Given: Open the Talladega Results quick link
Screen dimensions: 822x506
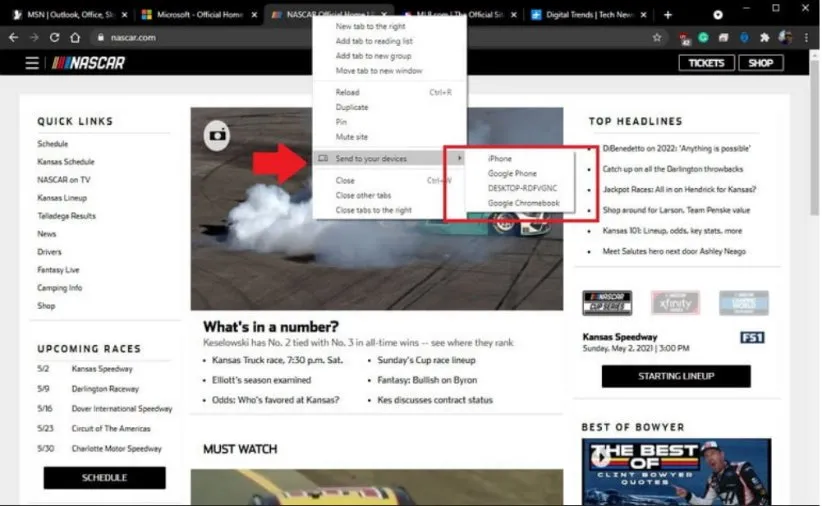Looking at the screenshot, I should pyautogui.click(x=66, y=215).
